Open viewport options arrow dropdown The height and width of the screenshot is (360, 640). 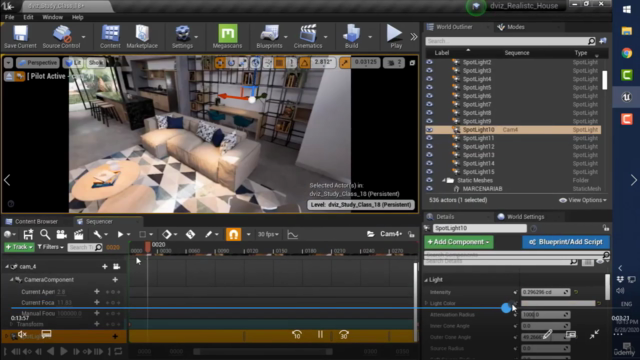click(8, 62)
